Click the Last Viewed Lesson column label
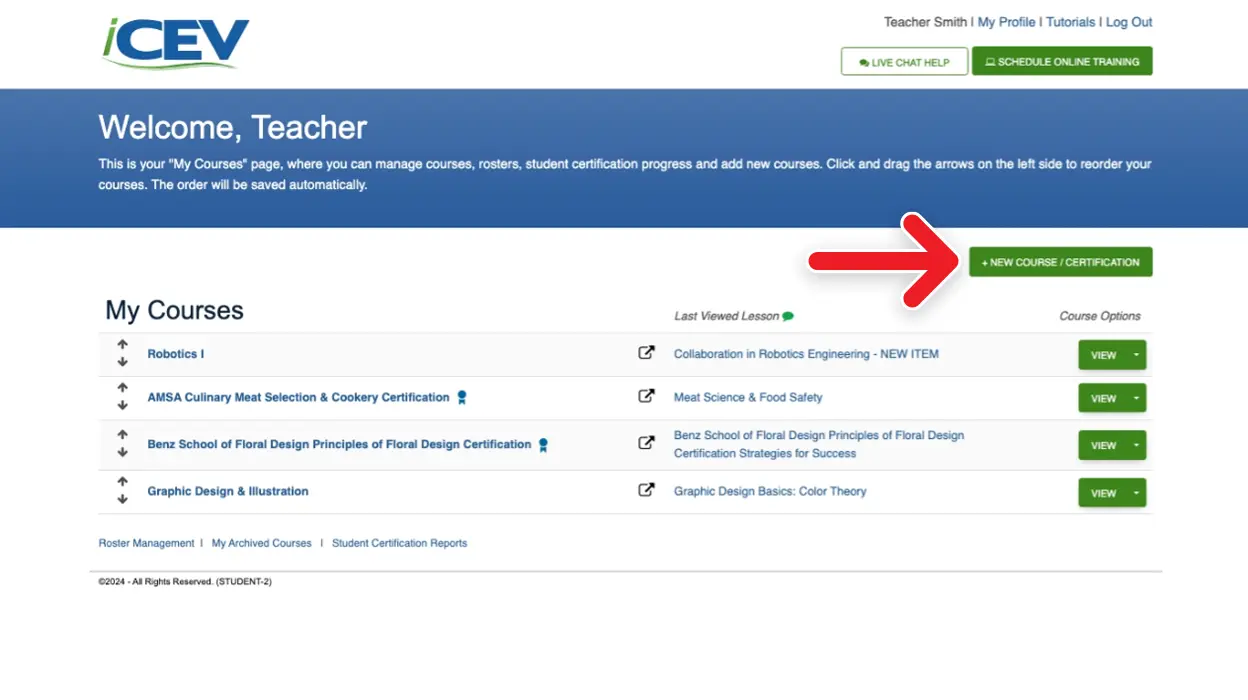This screenshot has height=700, width=1248. [x=726, y=316]
